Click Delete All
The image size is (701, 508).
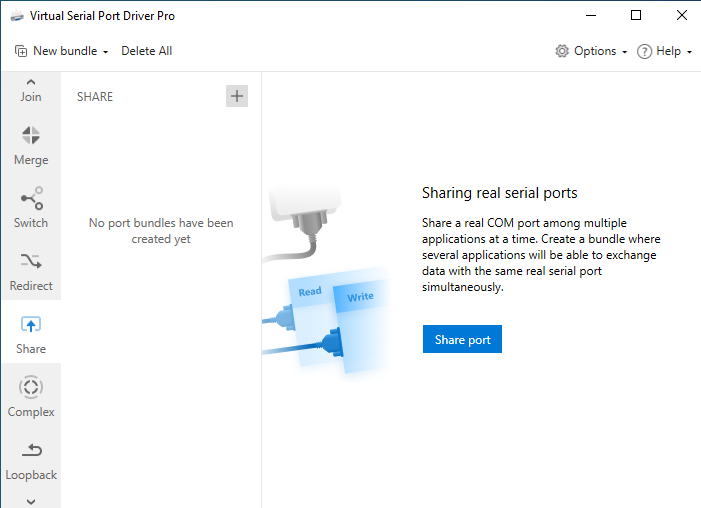(147, 51)
